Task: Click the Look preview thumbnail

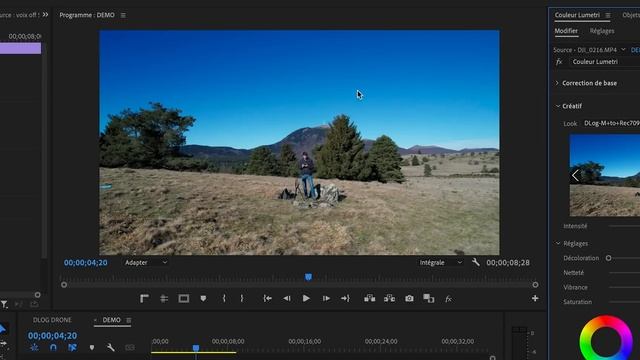Action: tap(604, 175)
